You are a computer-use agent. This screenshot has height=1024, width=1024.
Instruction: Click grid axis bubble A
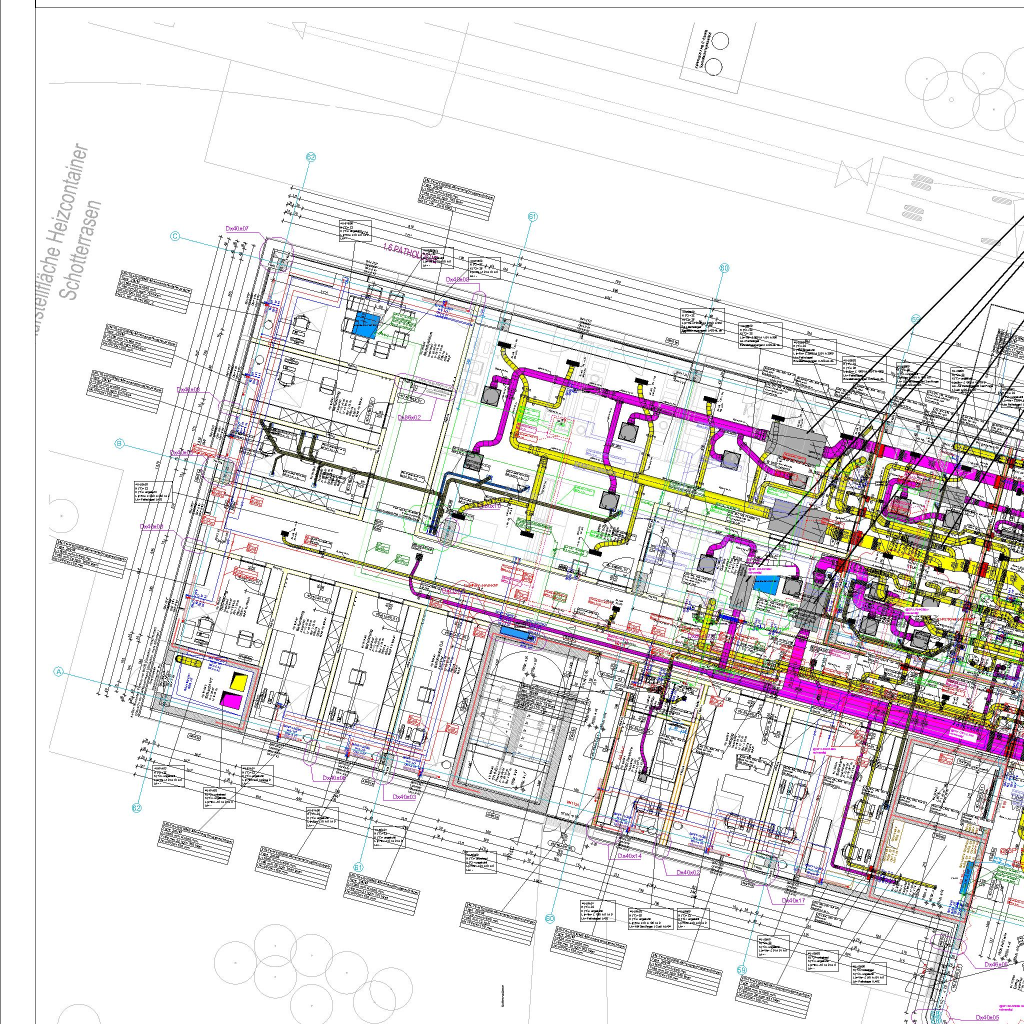[59, 672]
